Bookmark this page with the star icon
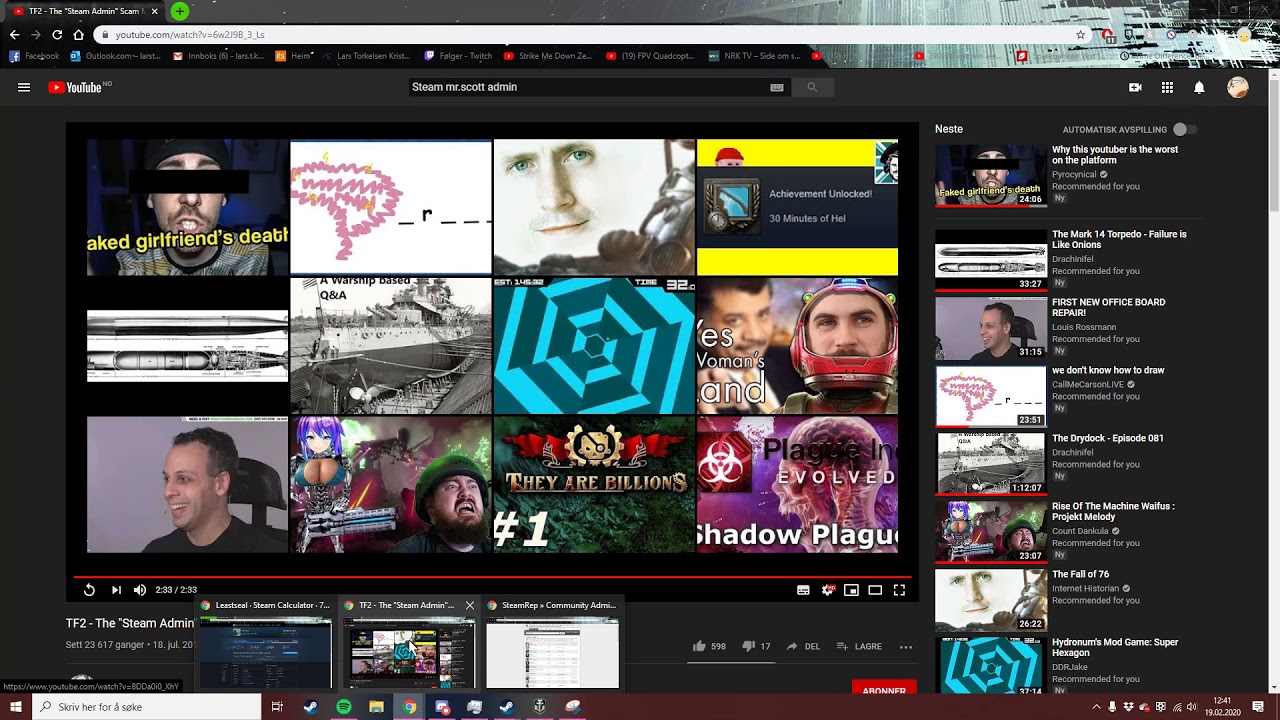1280x720 pixels. click(1080, 35)
